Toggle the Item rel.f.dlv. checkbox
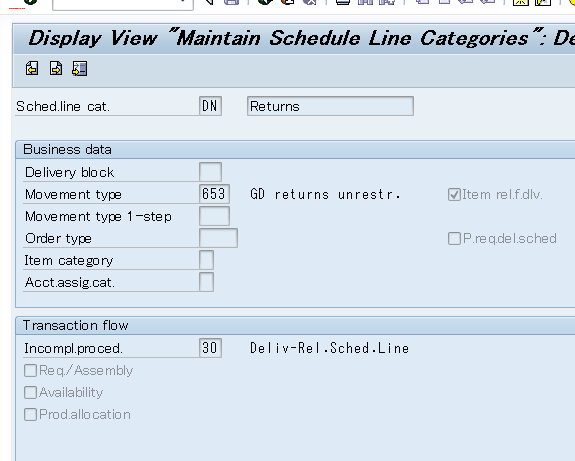This screenshot has height=461, width=575. pos(454,194)
